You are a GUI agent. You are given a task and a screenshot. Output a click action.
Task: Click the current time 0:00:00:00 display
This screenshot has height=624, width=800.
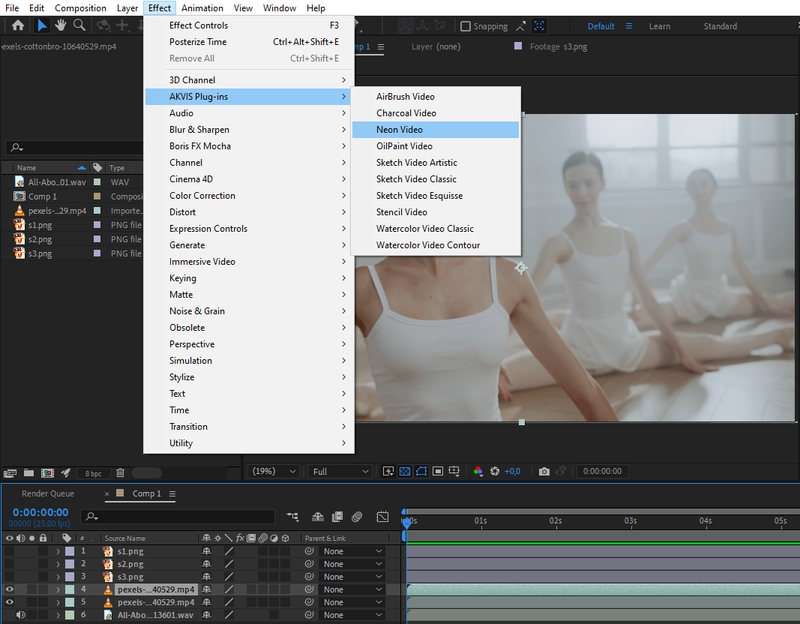pyautogui.click(x=40, y=512)
